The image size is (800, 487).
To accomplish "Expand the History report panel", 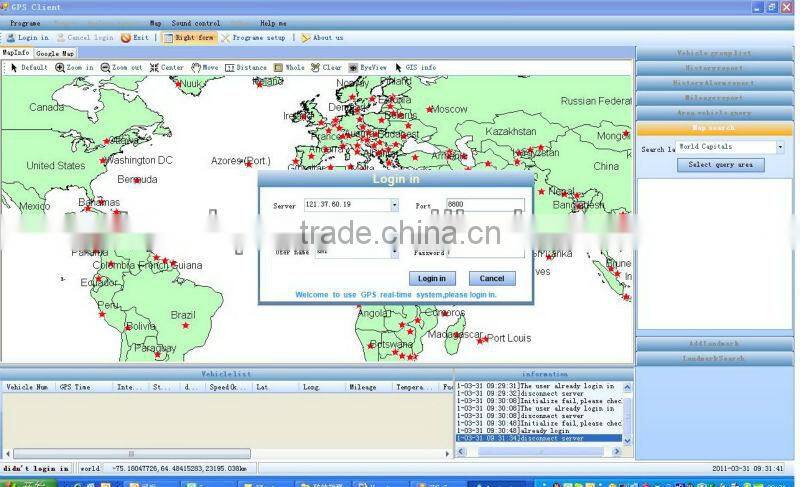I will [x=714, y=68].
